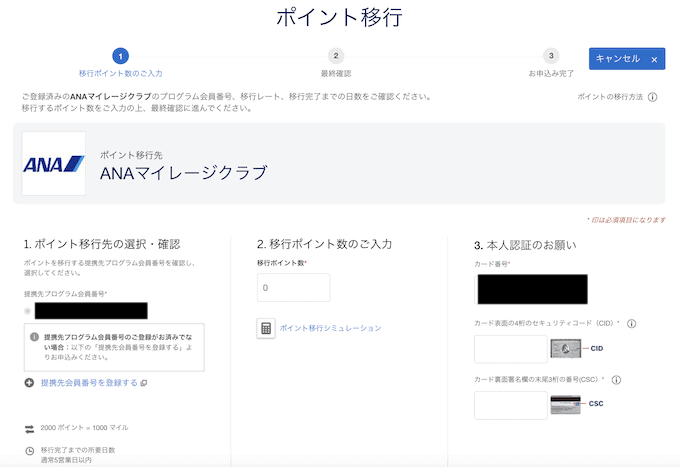Select step 1 circle in progress bar

[120, 56]
